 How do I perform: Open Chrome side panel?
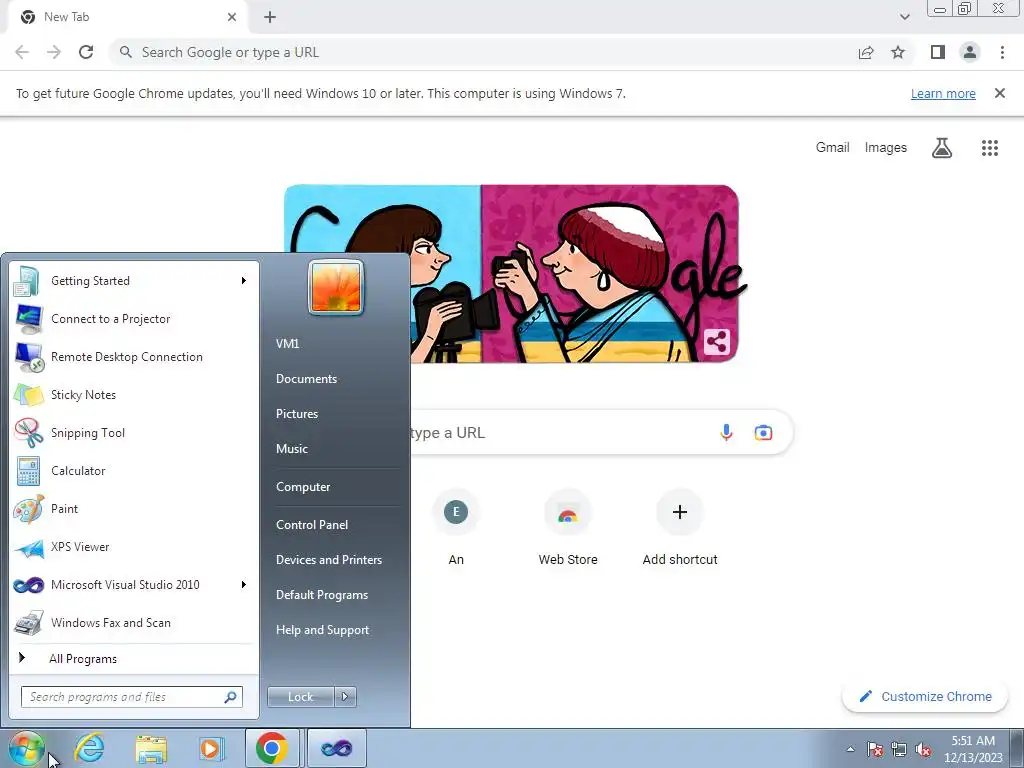(x=938, y=52)
